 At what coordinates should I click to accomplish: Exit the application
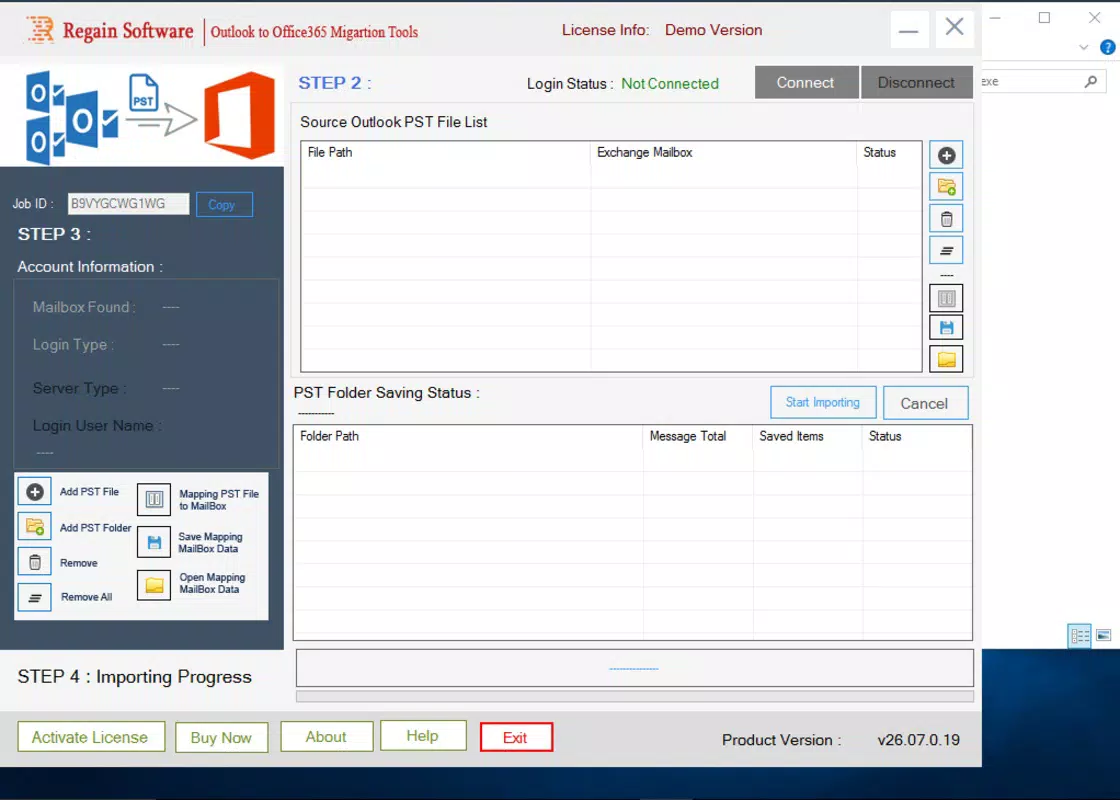point(516,737)
